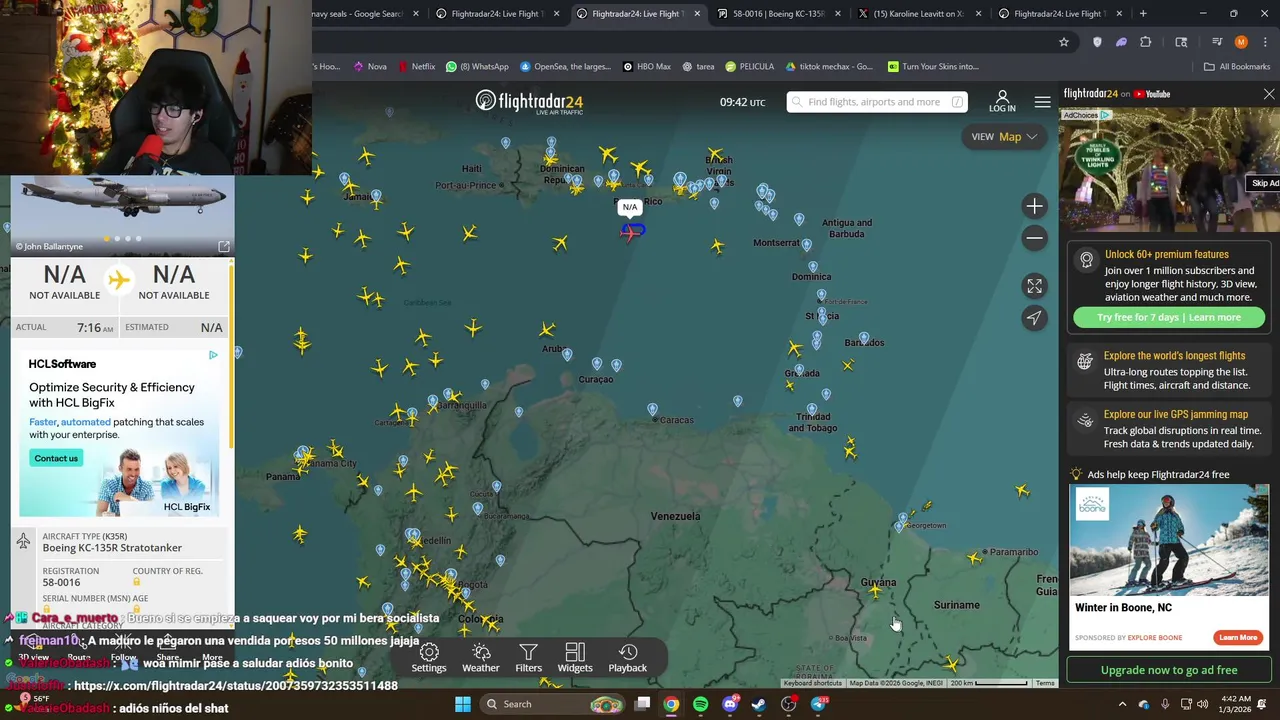The image size is (1280, 720).
Task: Close the 58-0016 Boeing tab
Action: [x=837, y=14]
